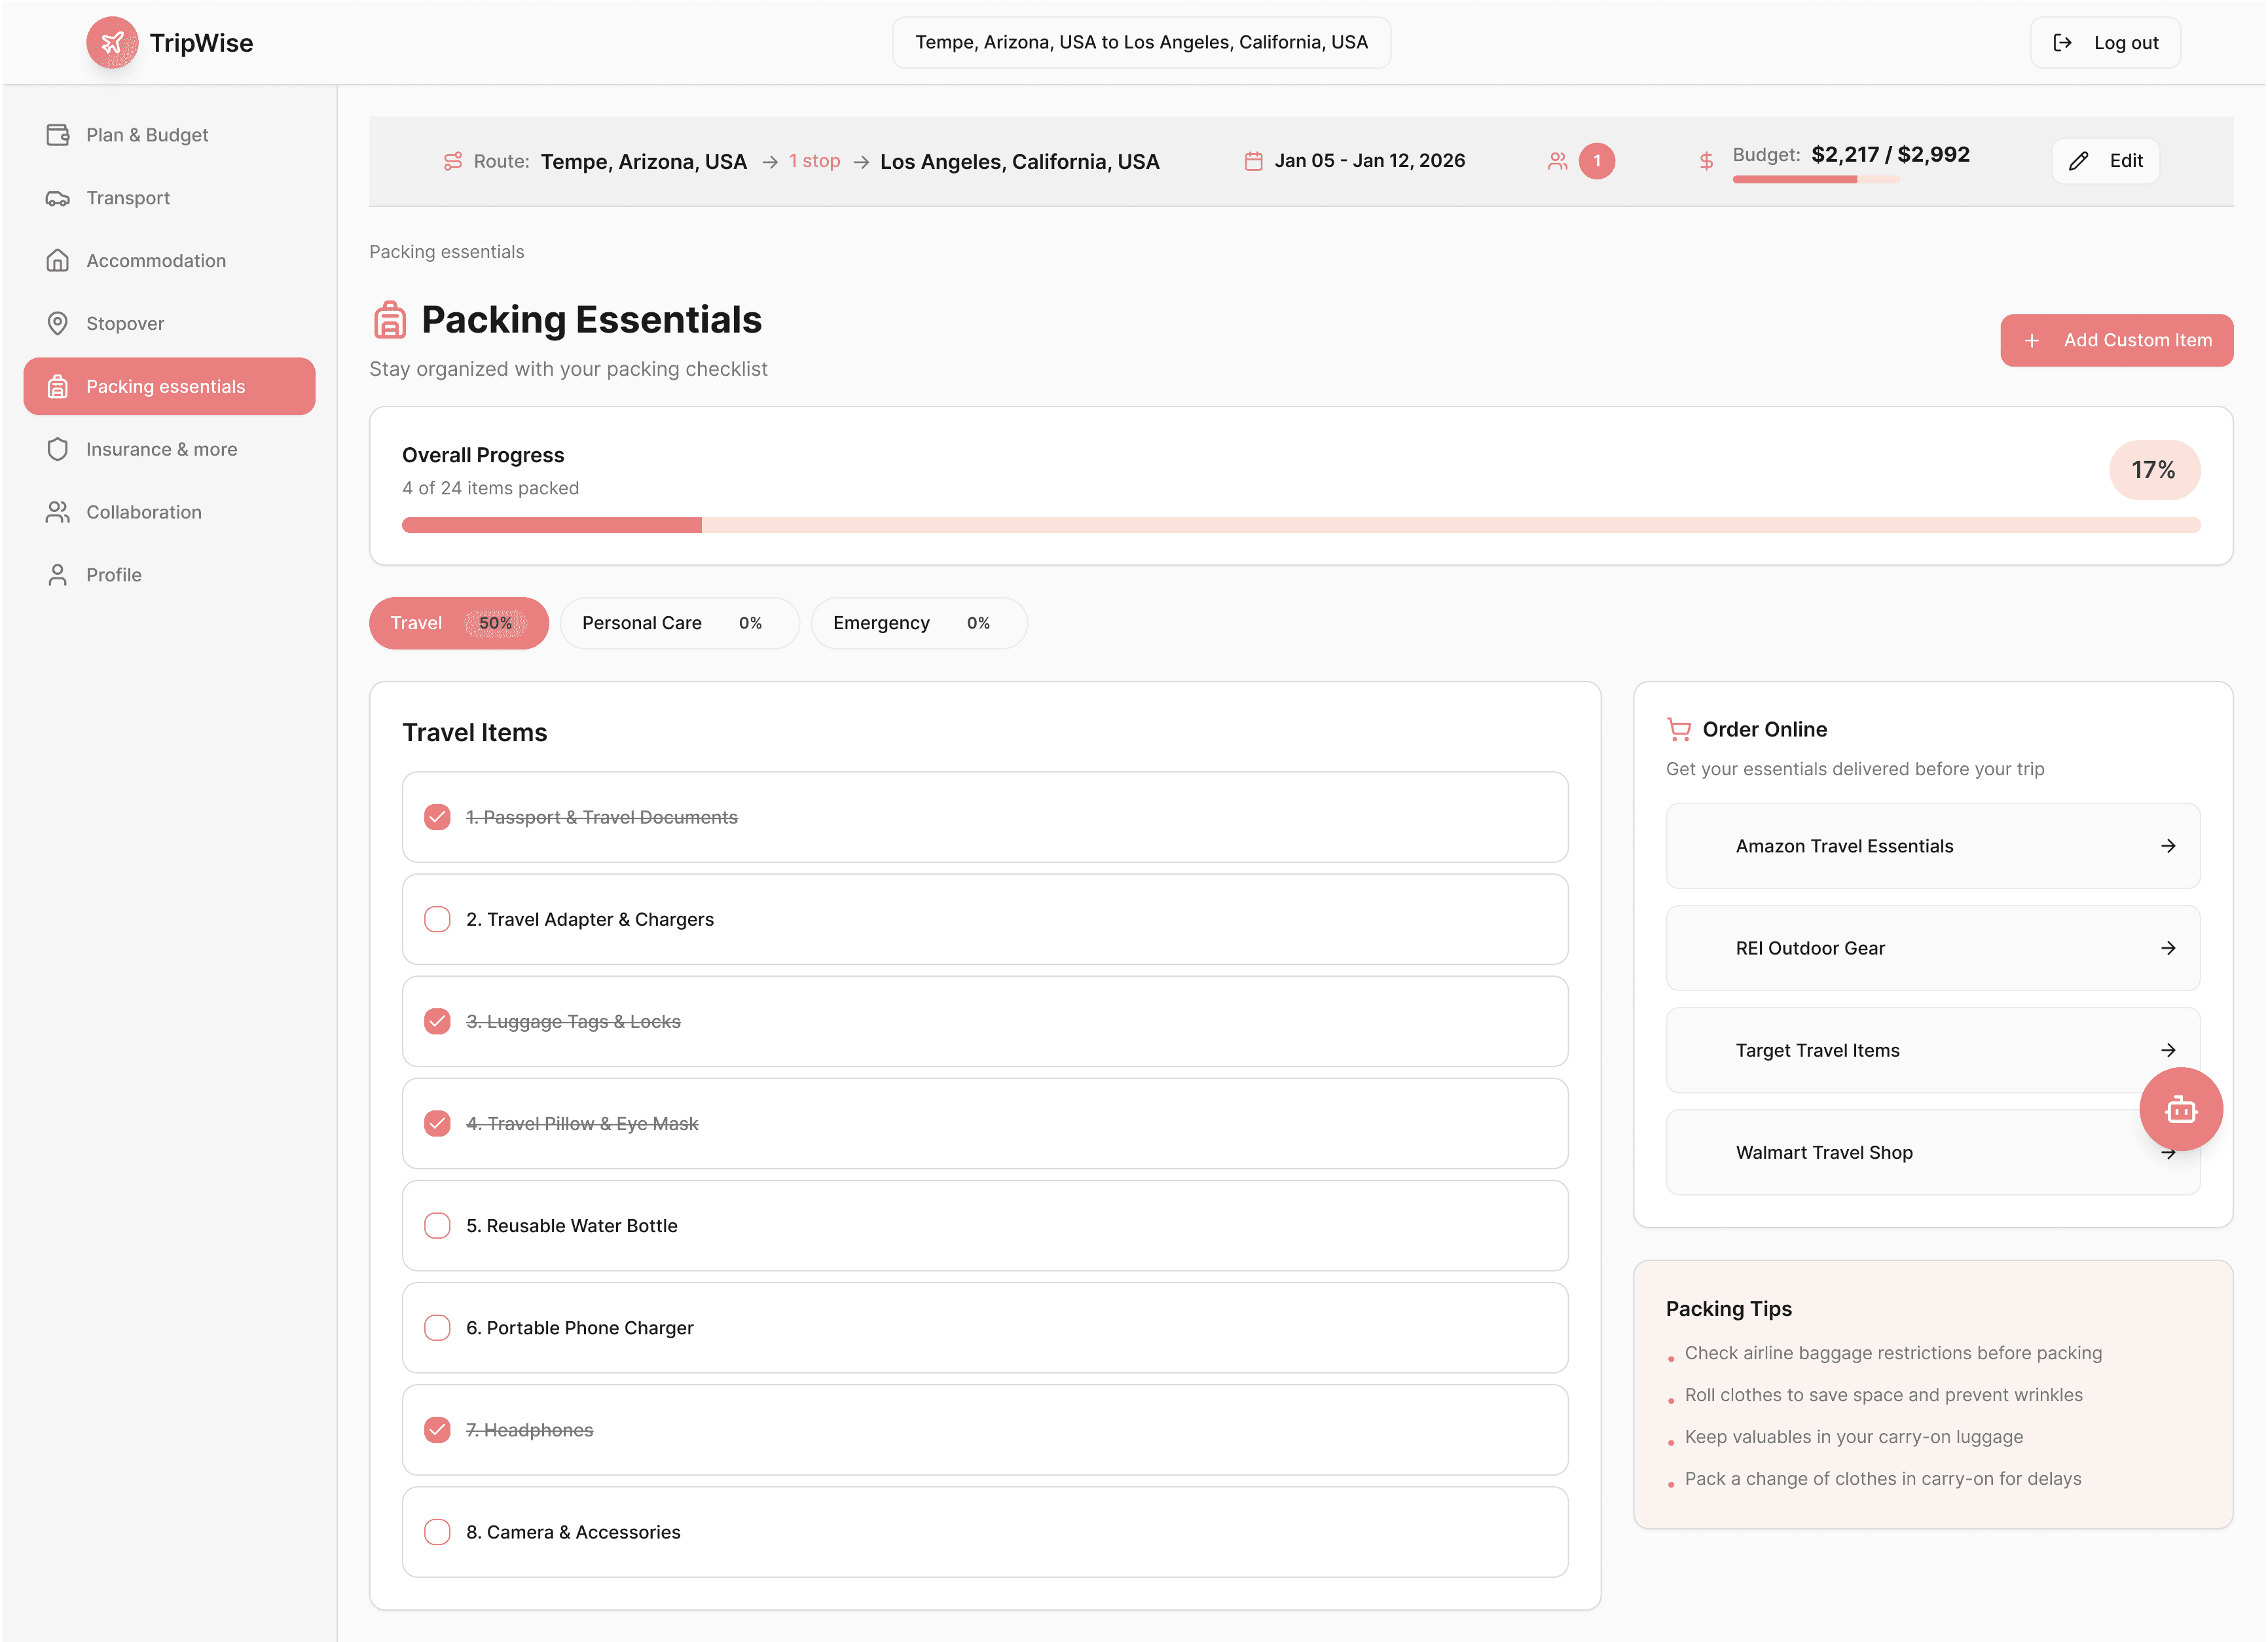Check the Travel Adapter & Chargers checkbox

tap(437, 919)
